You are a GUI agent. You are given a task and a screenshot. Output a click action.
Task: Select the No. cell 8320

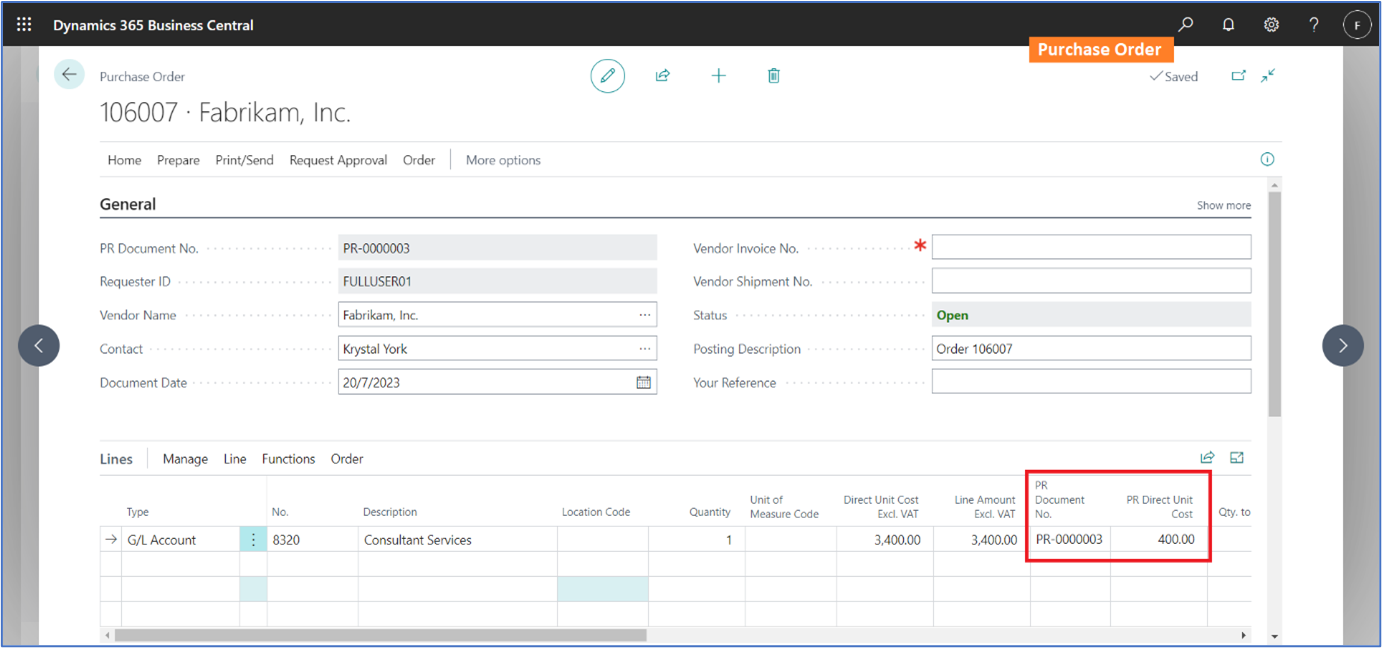[312, 540]
